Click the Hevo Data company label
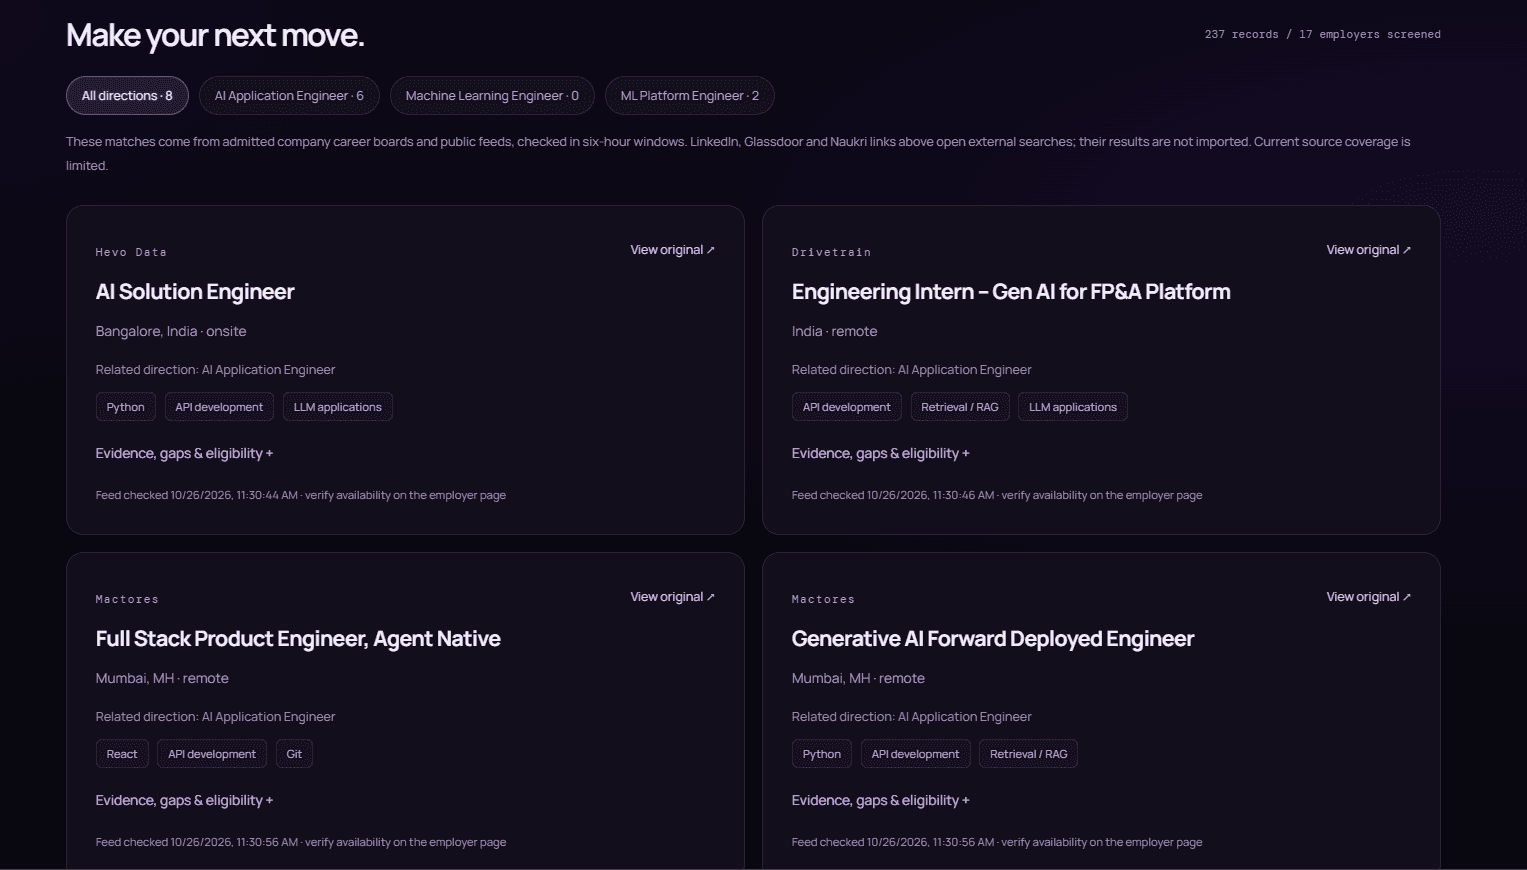The width and height of the screenshot is (1527, 870). (x=131, y=252)
